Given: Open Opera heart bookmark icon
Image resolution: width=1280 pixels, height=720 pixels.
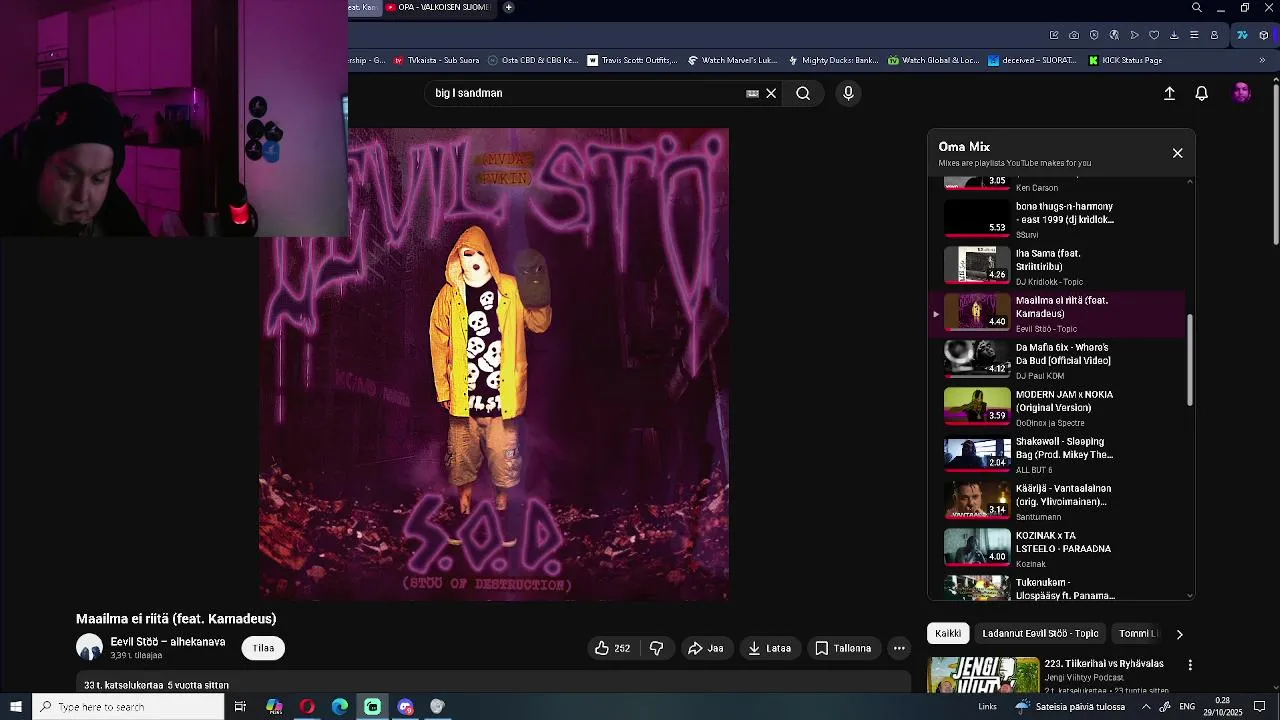Looking at the screenshot, I should pos(1154,35).
